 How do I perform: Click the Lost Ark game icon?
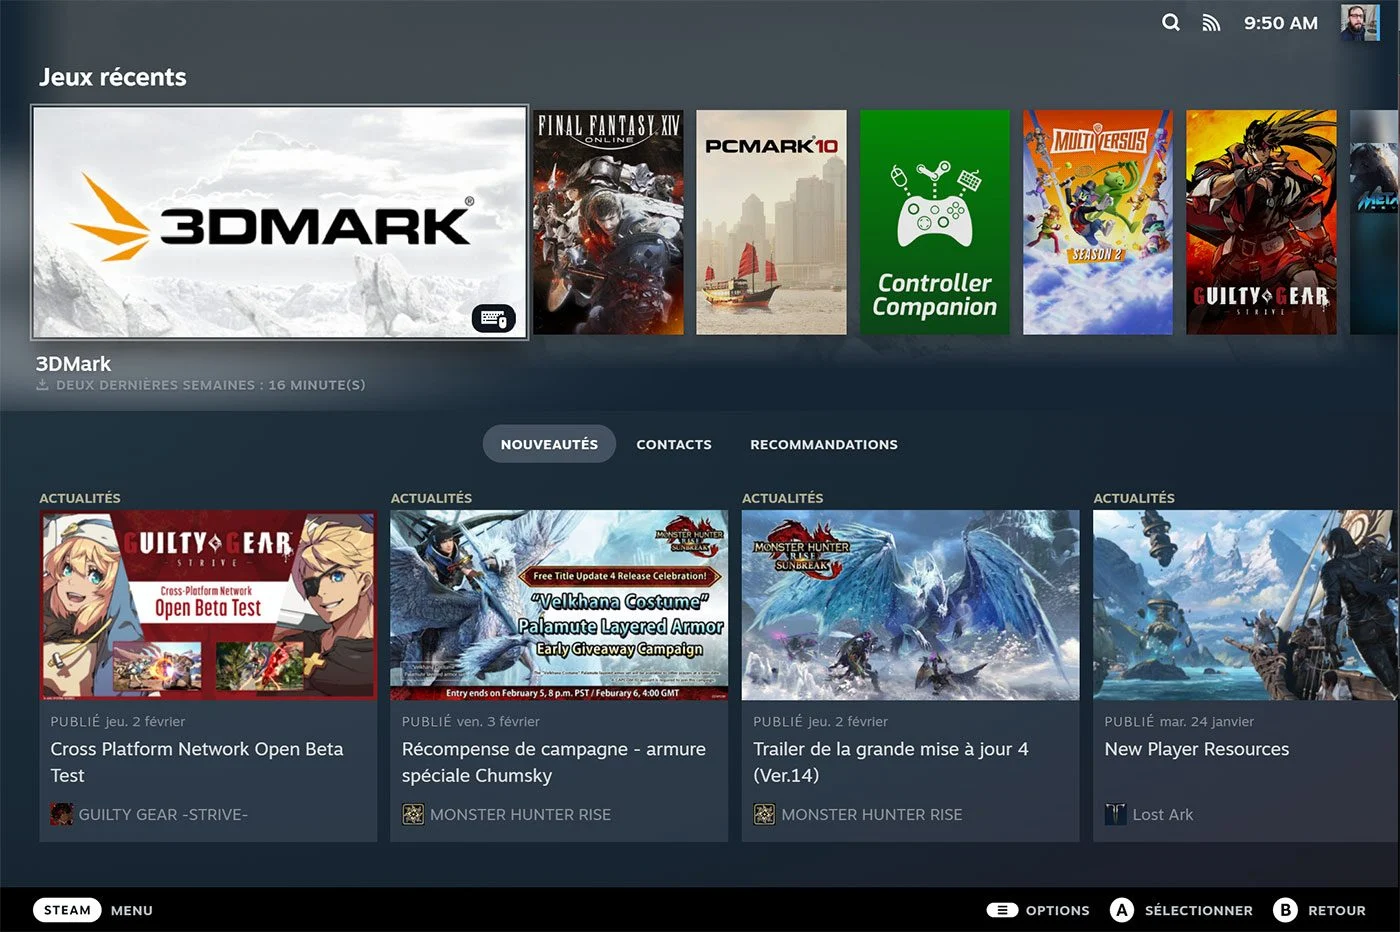[1115, 814]
